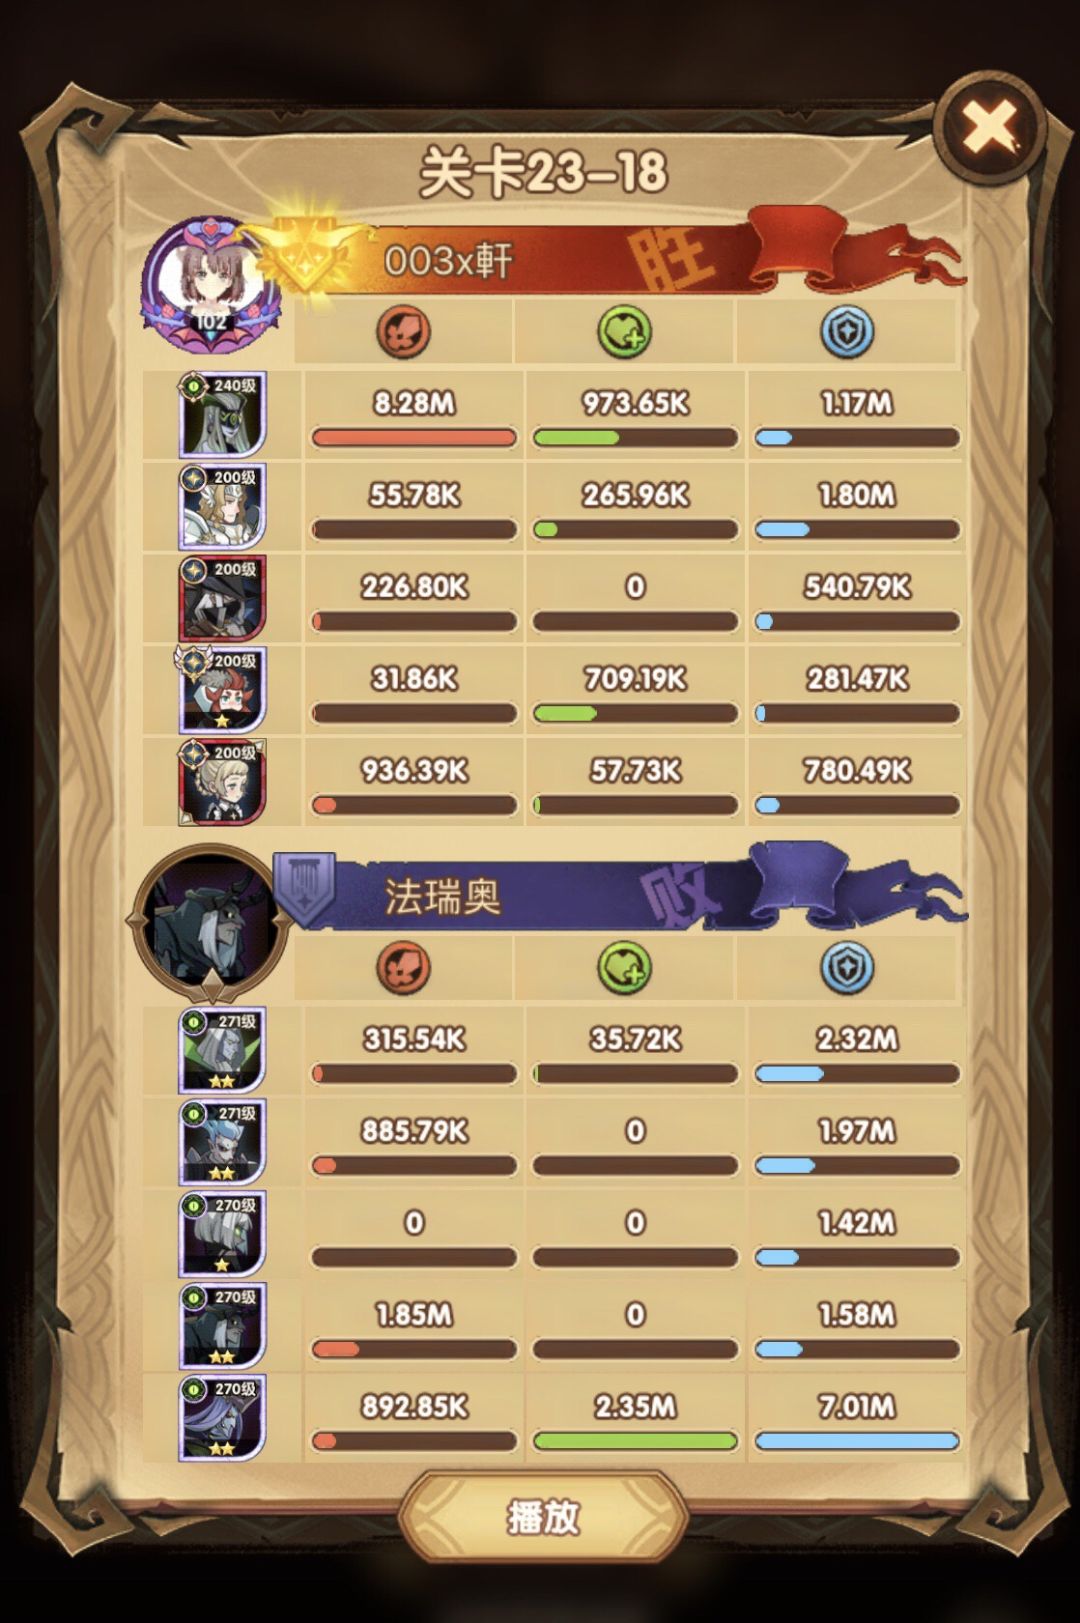The height and width of the screenshot is (1623, 1080).
Task: Tap the enemy hero dealing 1.85M damage
Action: [222, 1326]
